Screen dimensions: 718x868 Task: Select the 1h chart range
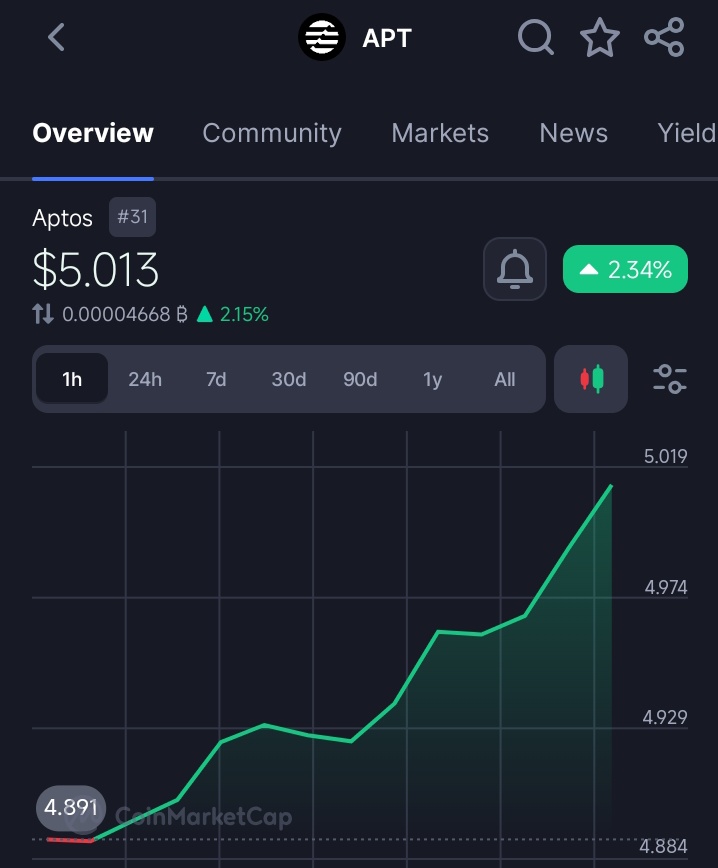pos(72,379)
